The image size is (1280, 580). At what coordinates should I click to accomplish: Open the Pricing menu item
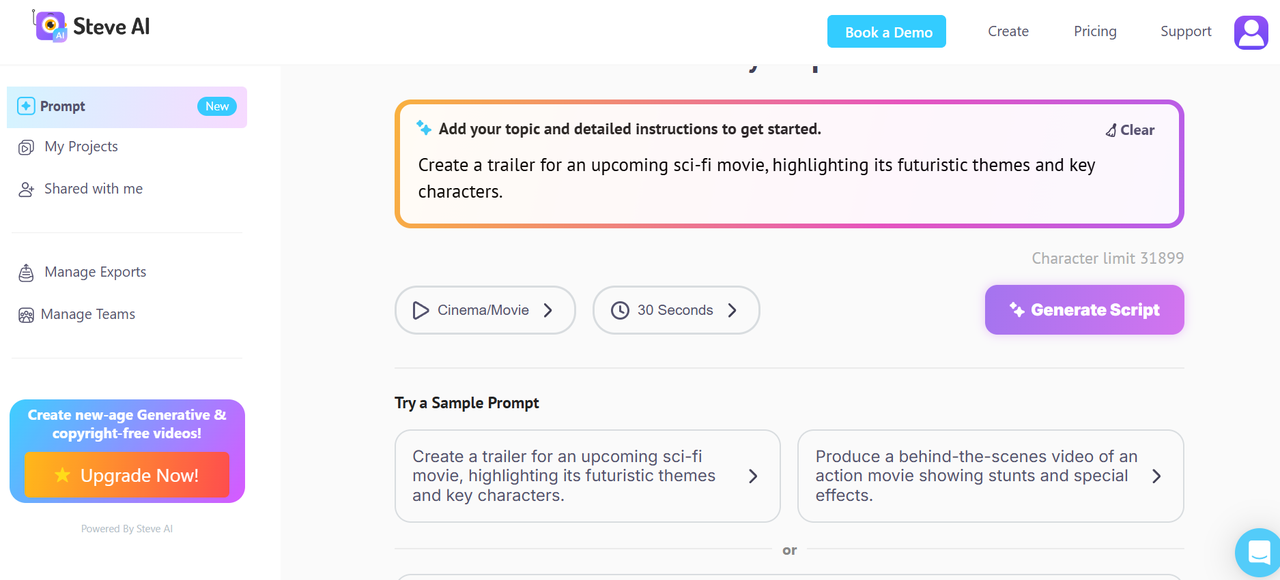point(1095,32)
